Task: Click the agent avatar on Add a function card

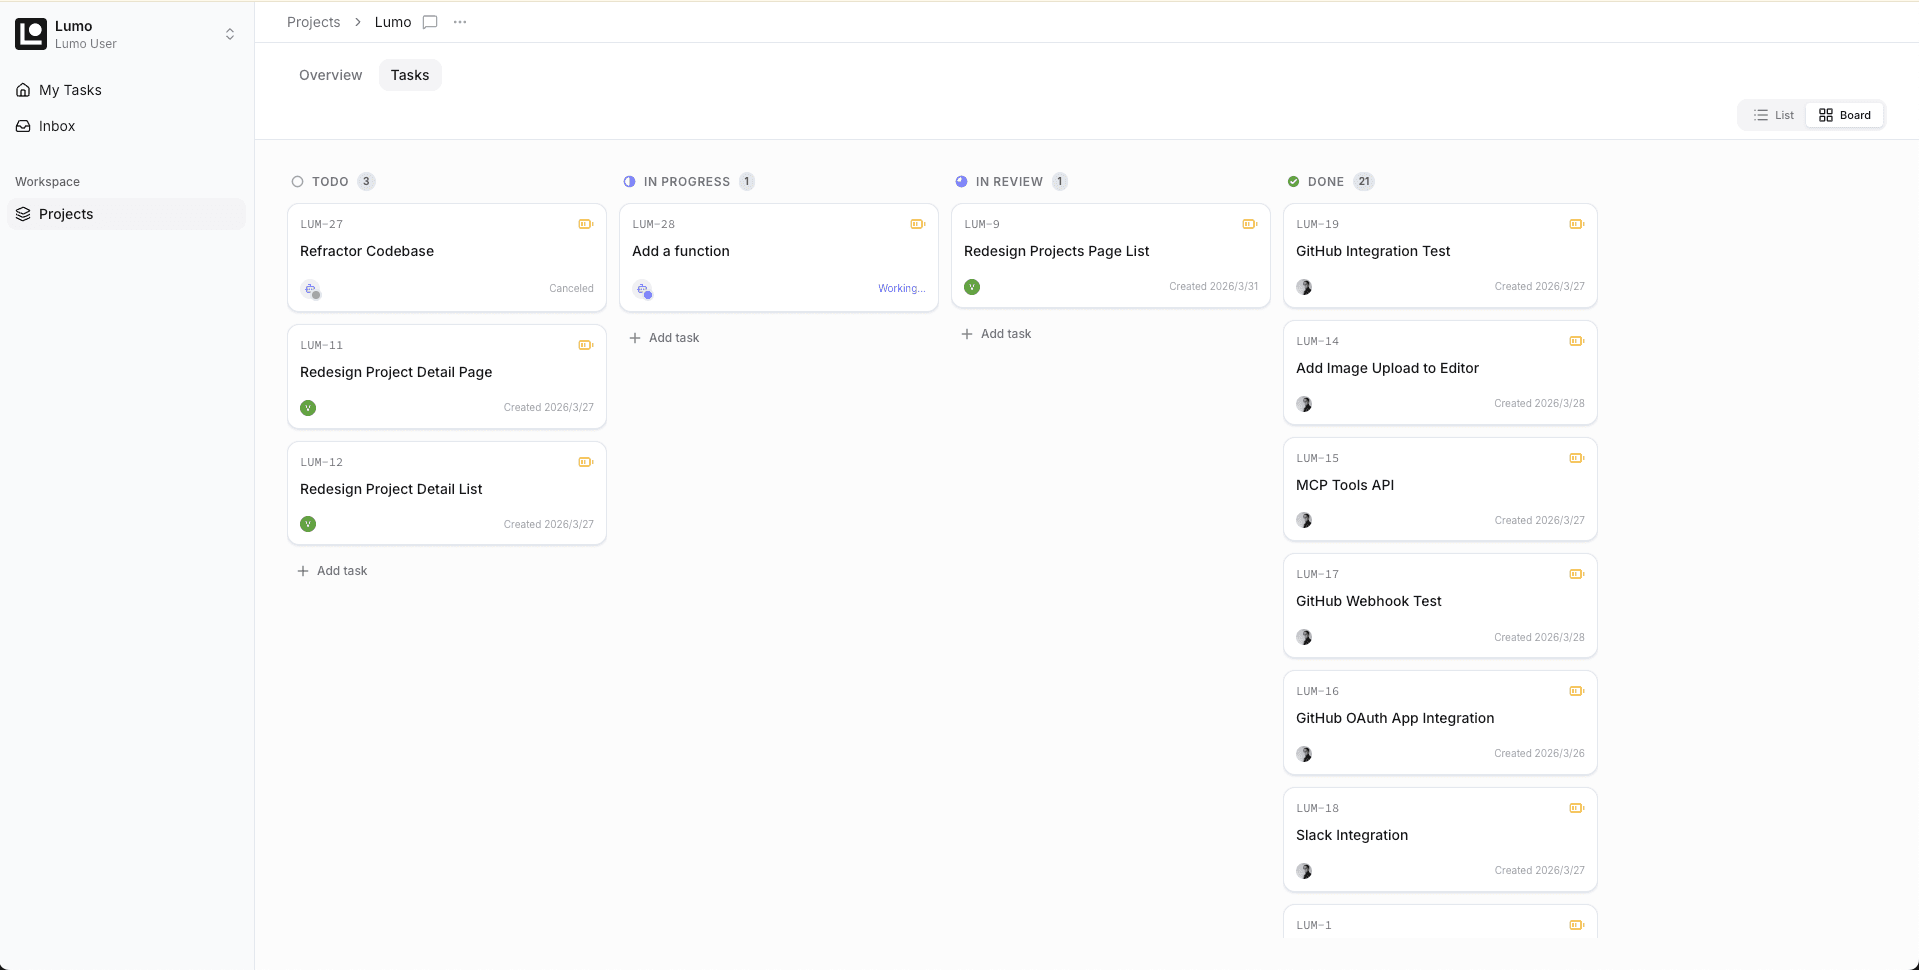Action: coord(643,290)
